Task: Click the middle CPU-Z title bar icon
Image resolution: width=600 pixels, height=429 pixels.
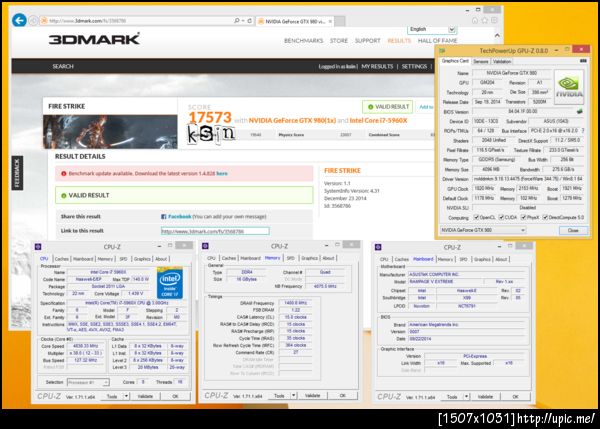Action: click(205, 246)
